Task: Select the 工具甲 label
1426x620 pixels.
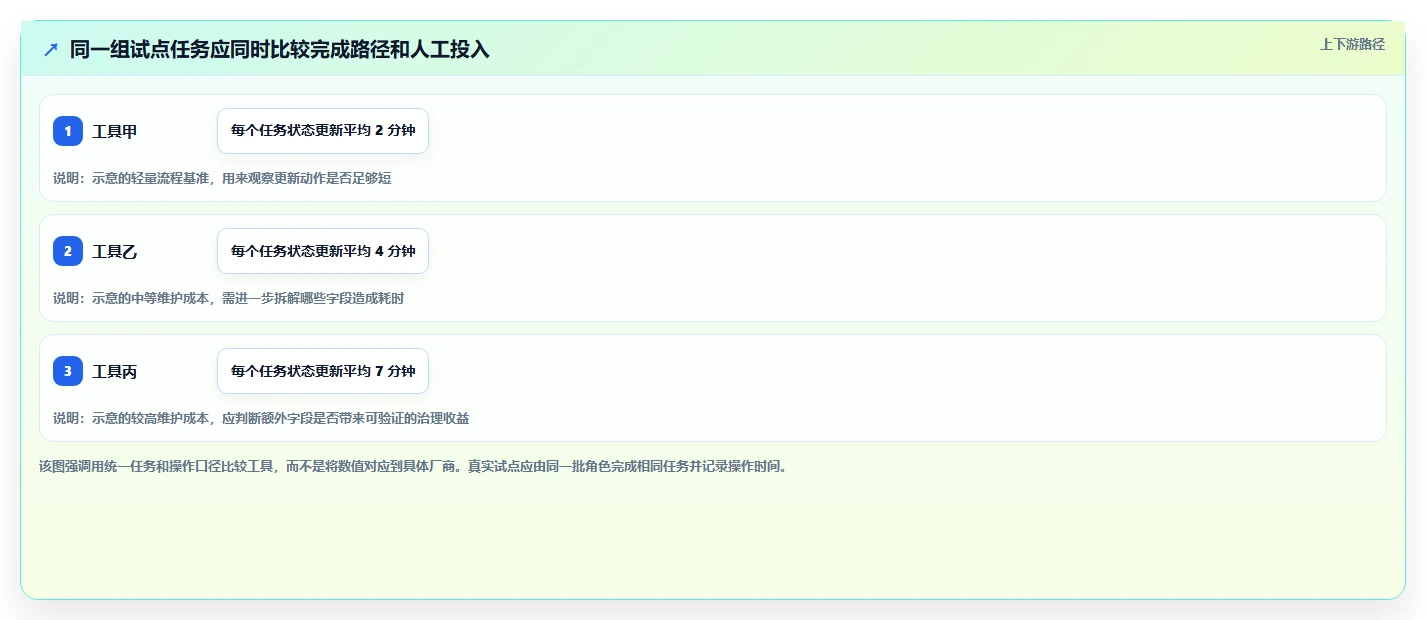Action: 115,132
